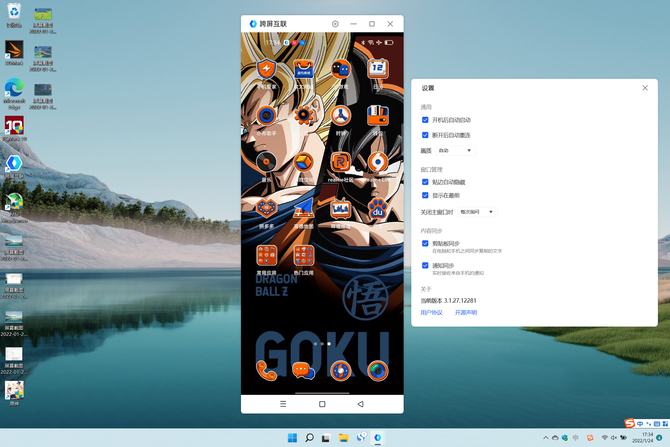The image size is (670, 447).
Task: Open the Baidu paw print app
Action: (x=378, y=209)
